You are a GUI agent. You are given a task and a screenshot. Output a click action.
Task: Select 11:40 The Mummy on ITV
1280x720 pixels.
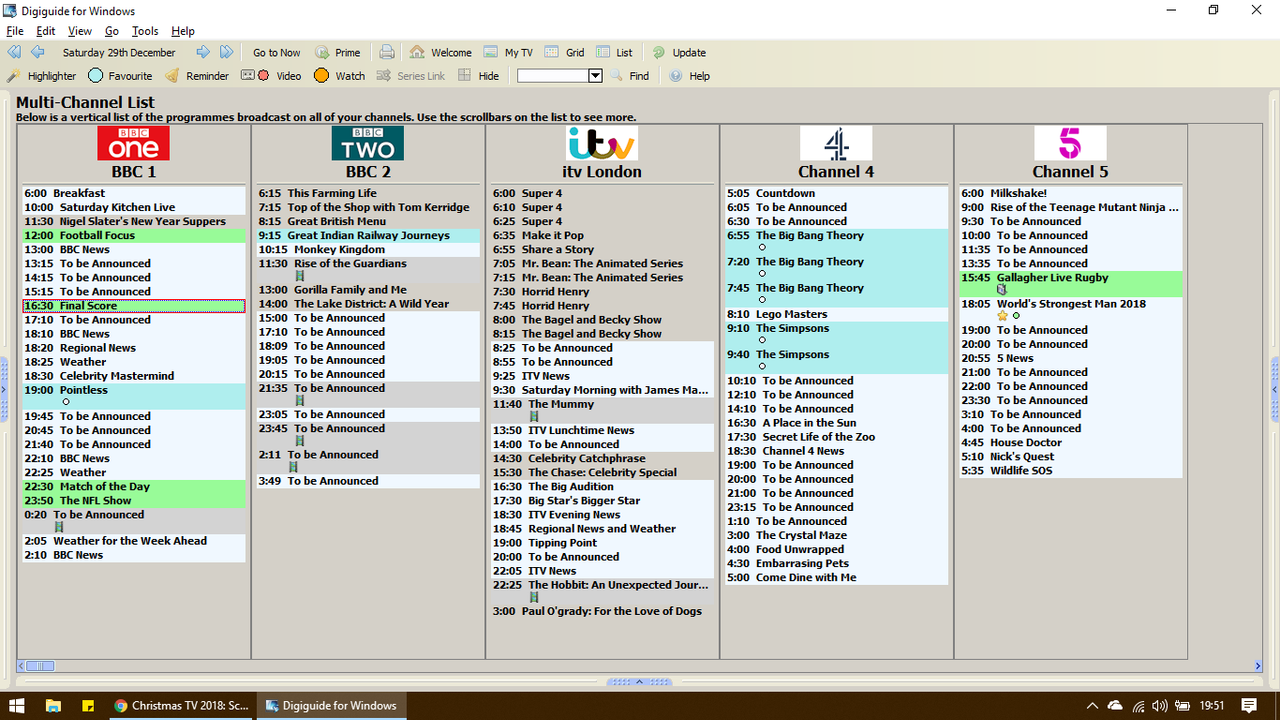tap(603, 410)
